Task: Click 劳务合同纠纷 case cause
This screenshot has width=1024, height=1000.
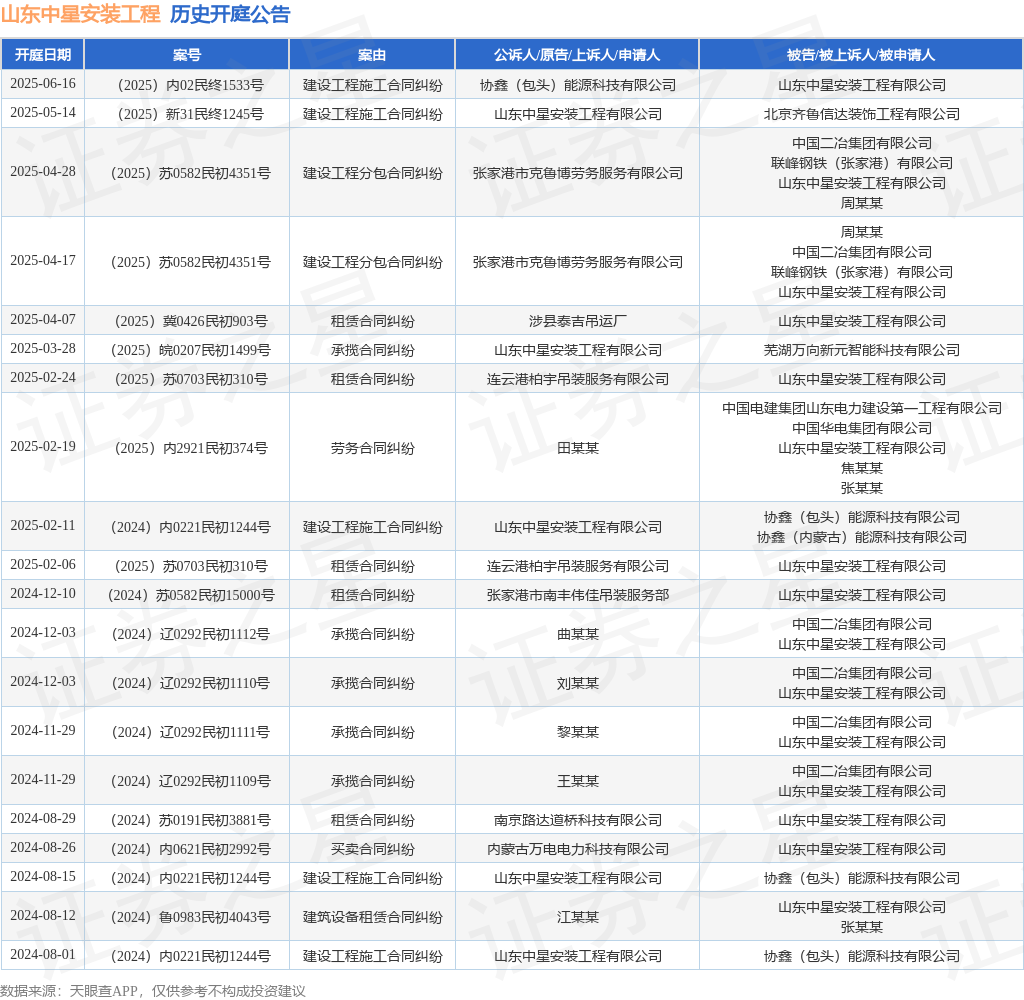Action: coord(372,448)
